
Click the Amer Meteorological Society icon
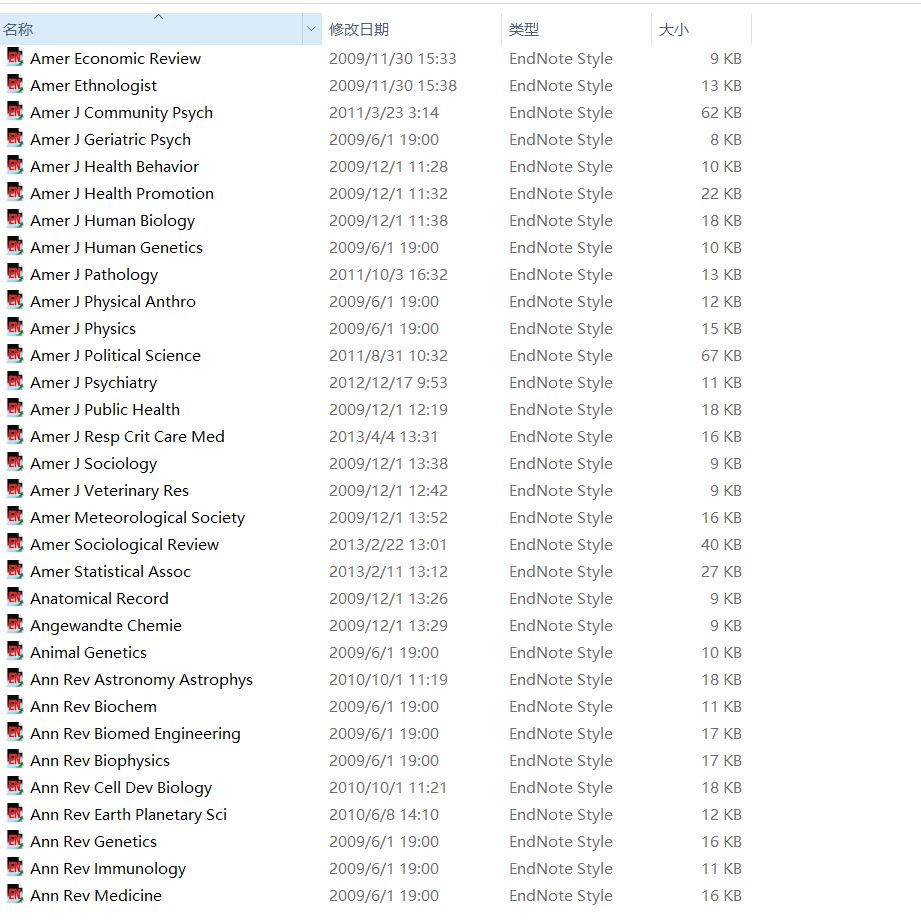coord(15,517)
